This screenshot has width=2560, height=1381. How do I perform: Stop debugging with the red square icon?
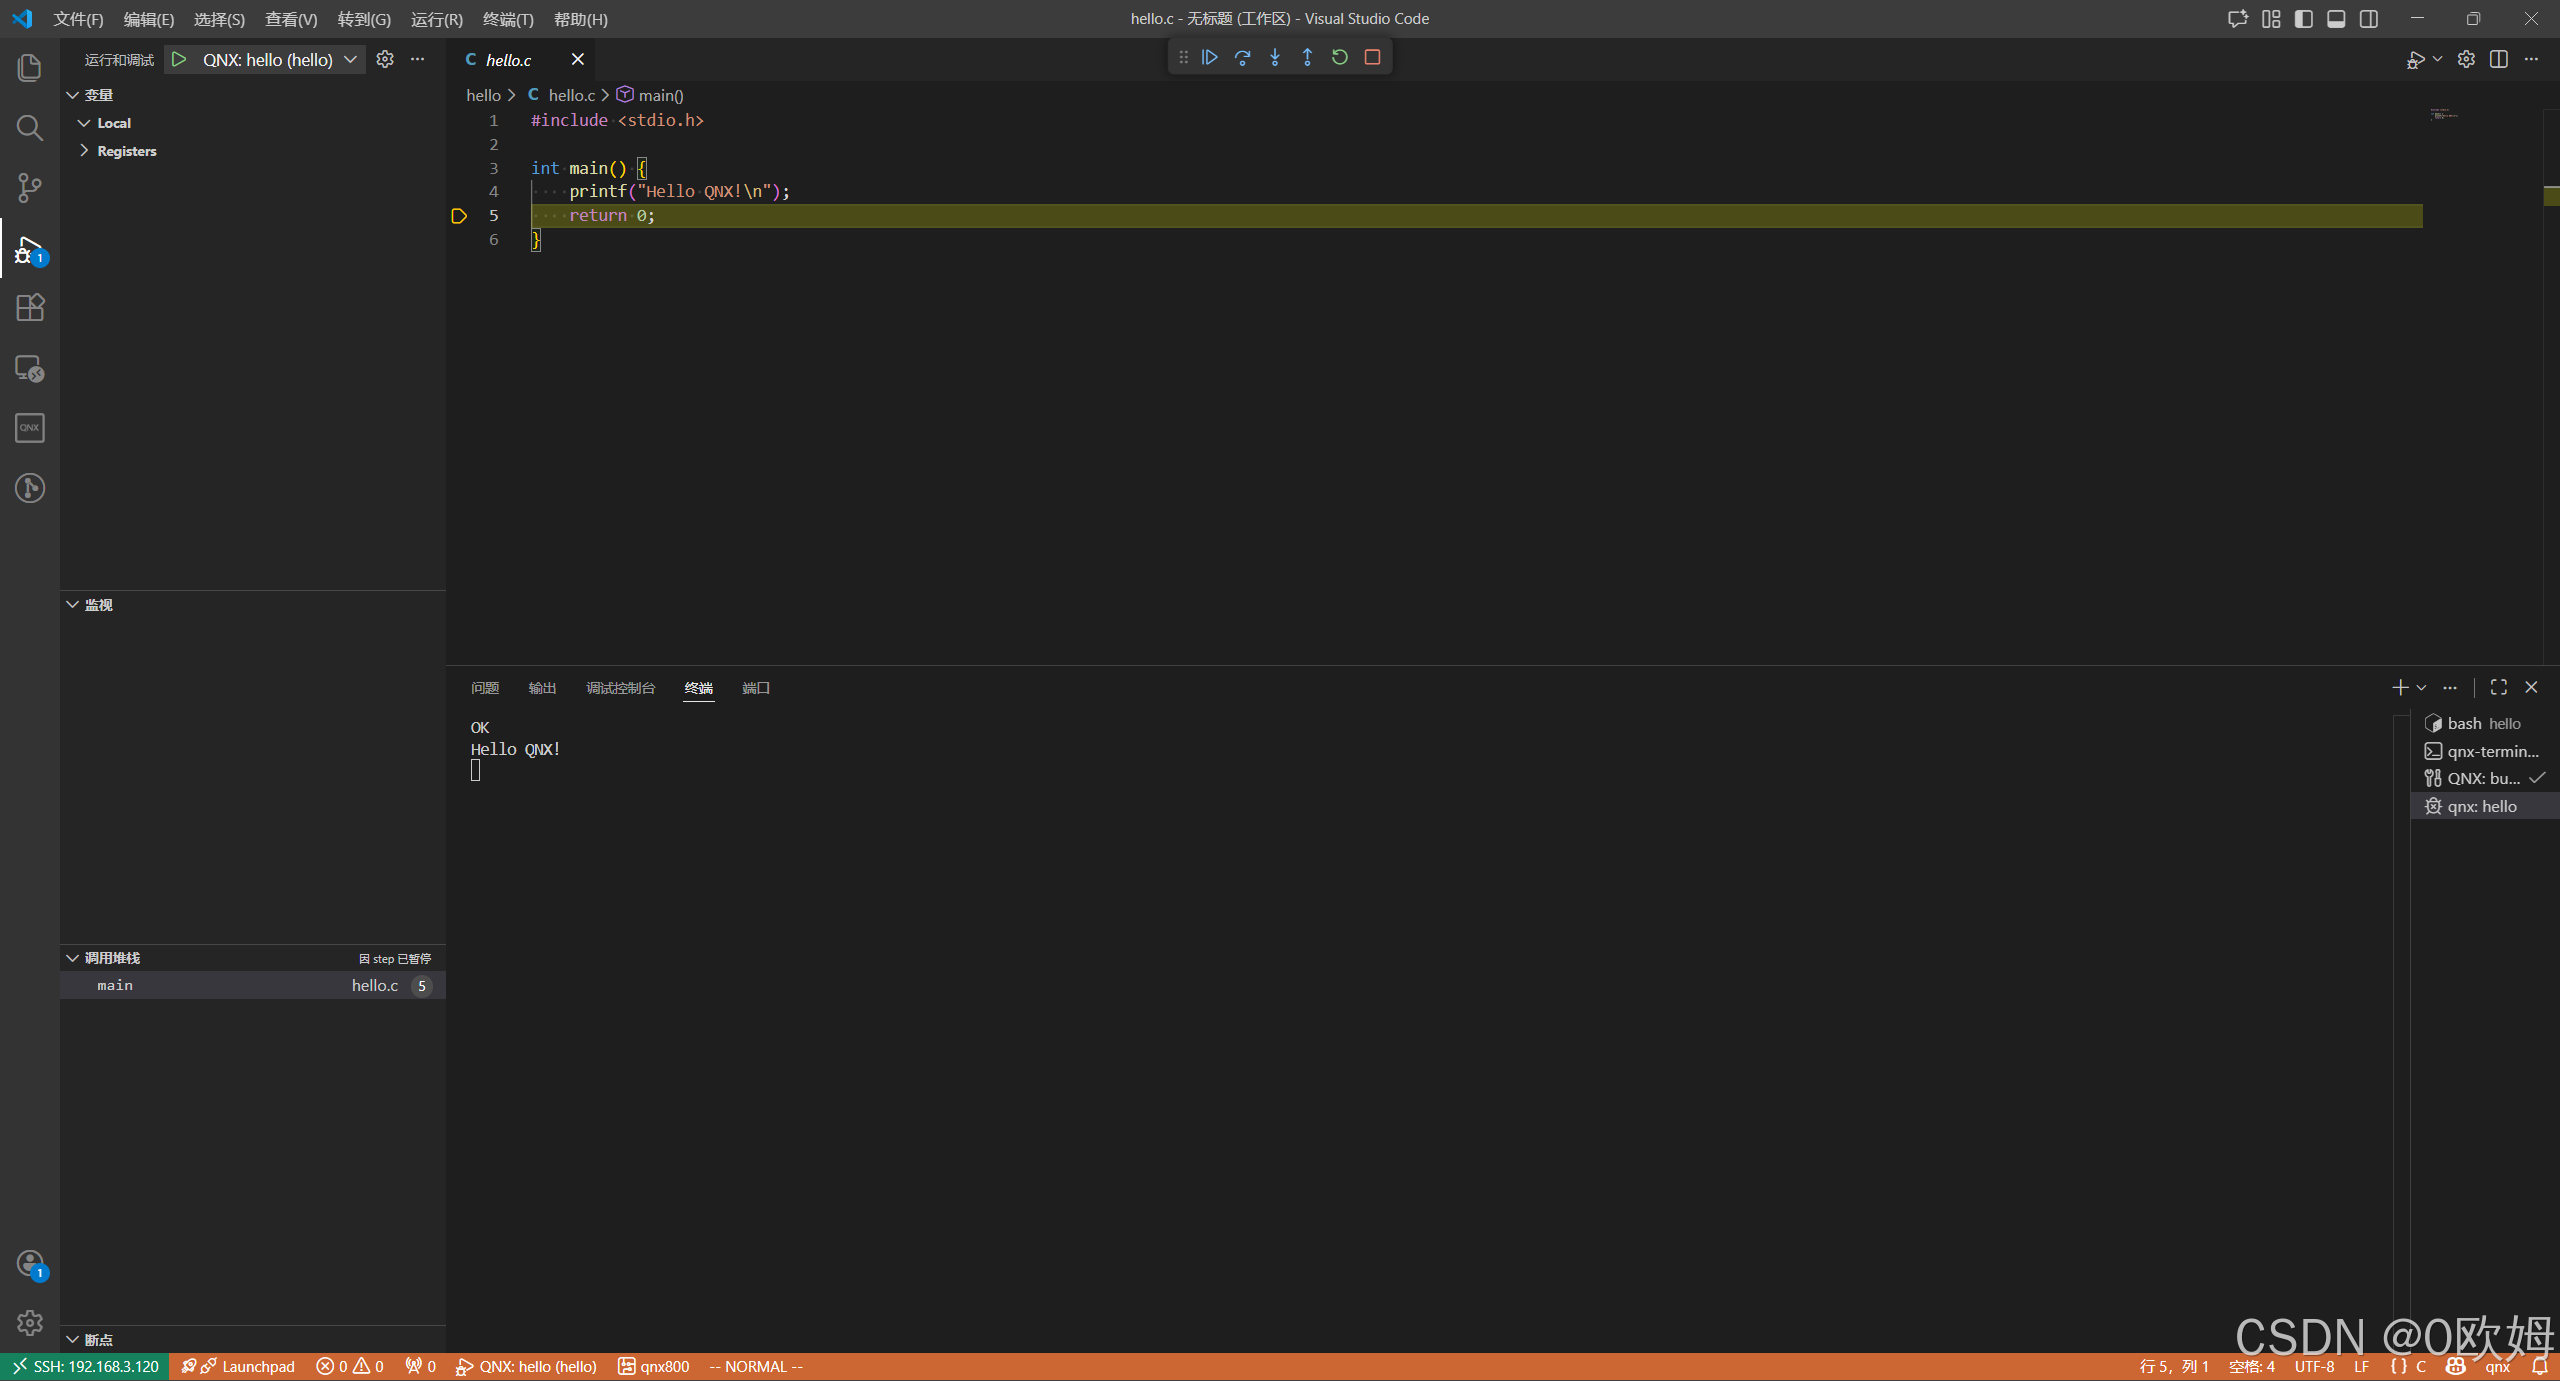pyautogui.click(x=1372, y=58)
